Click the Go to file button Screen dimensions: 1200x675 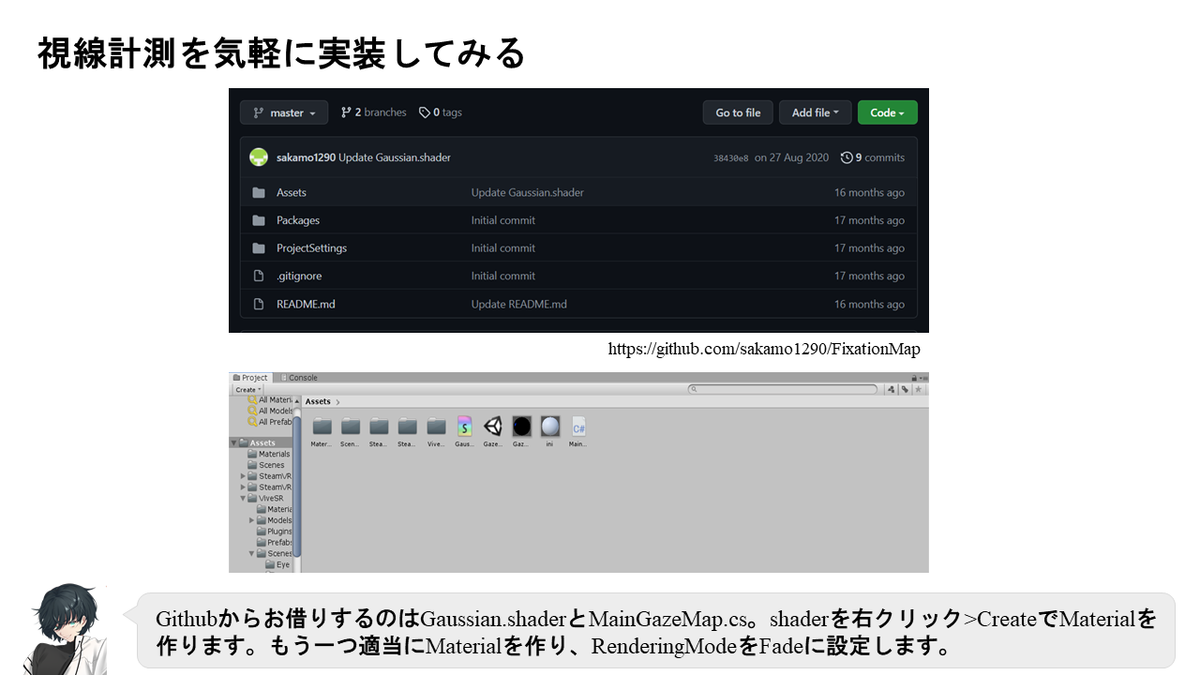click(738, 113)
